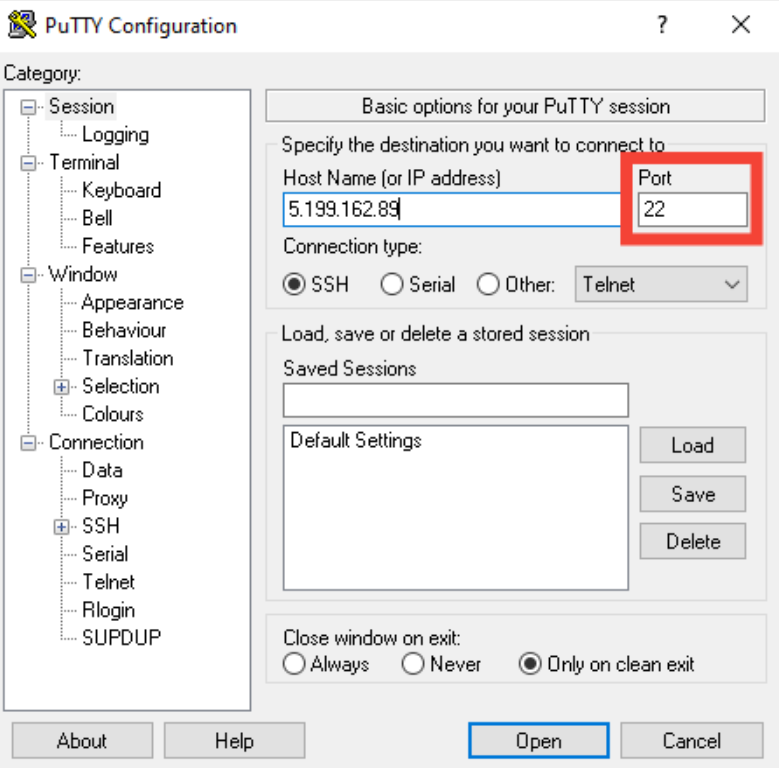Select Colours in the category tree

112,414
